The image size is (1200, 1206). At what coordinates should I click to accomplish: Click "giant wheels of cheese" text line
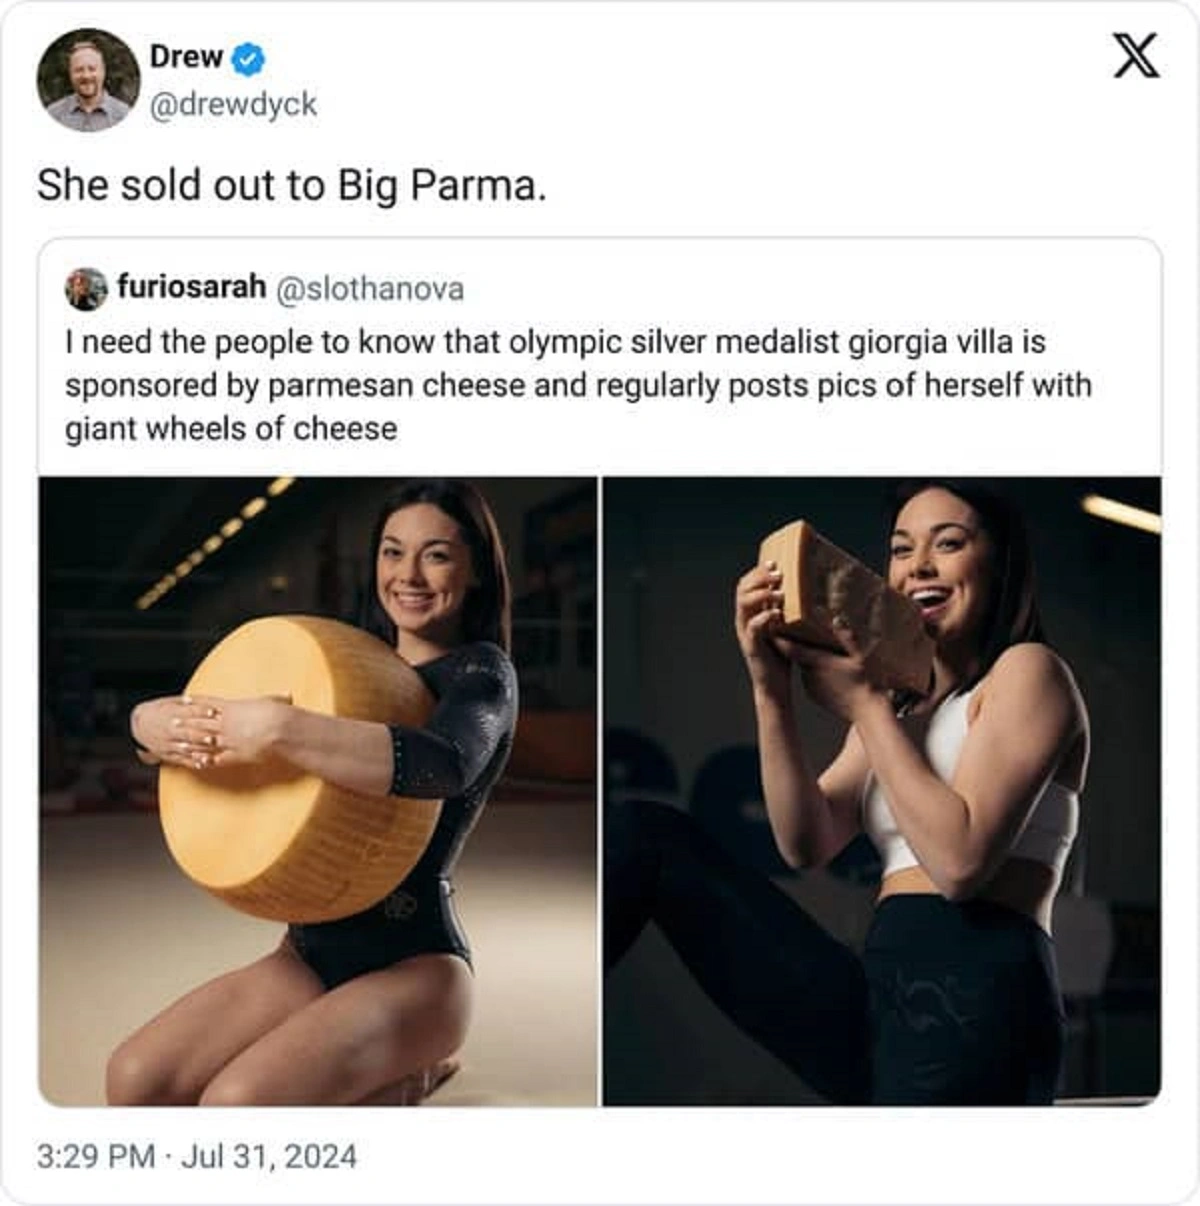tap(231, 429)
